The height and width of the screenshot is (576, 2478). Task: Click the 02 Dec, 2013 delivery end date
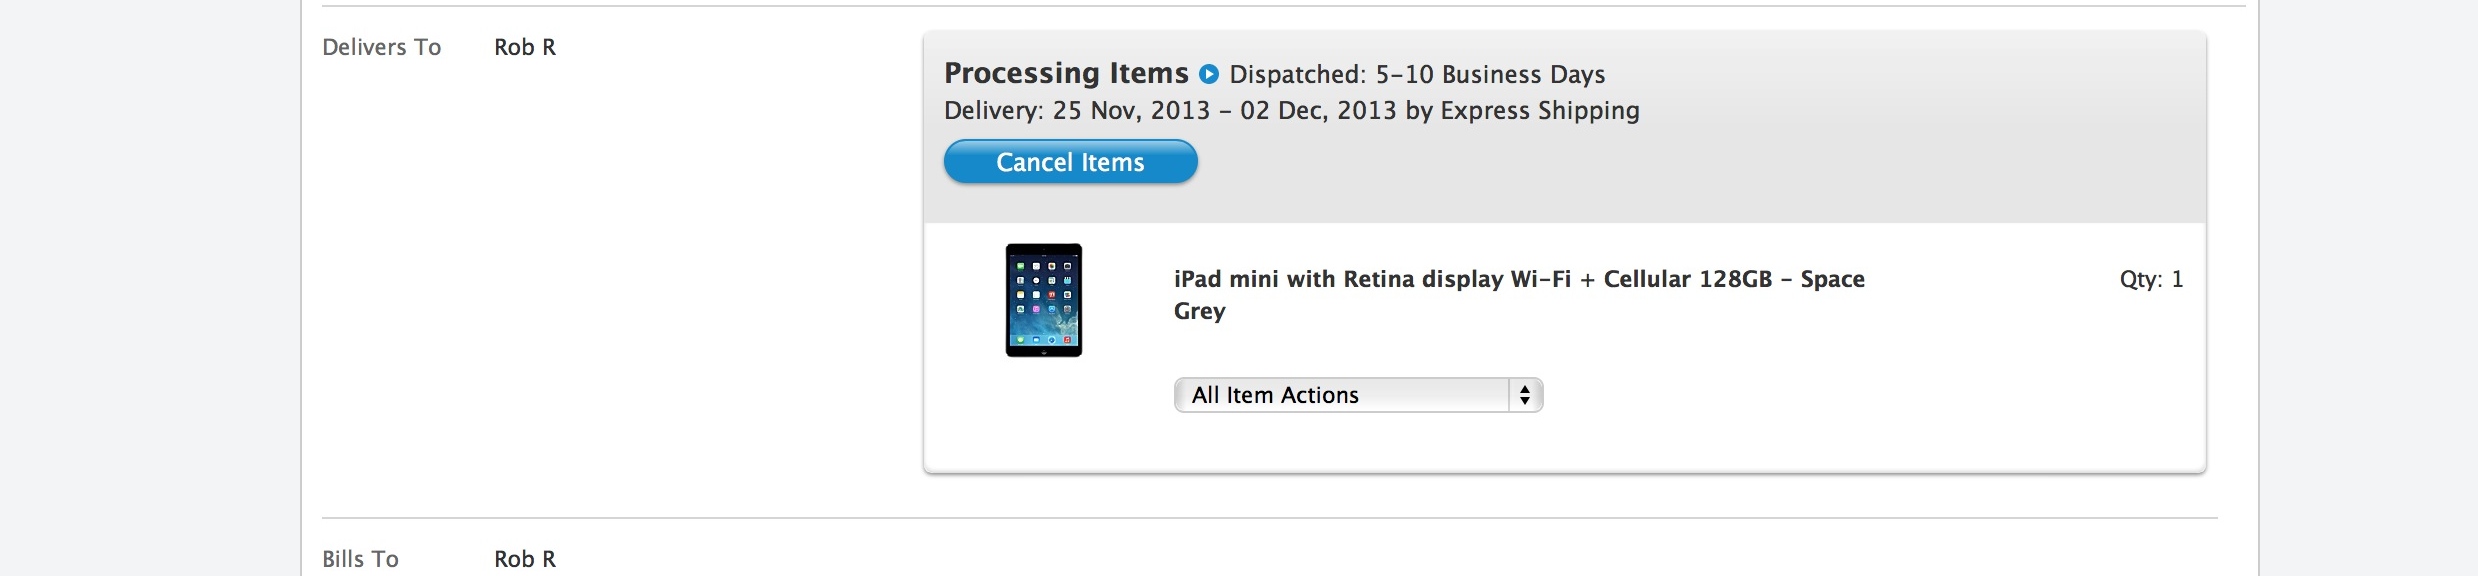1318,111
